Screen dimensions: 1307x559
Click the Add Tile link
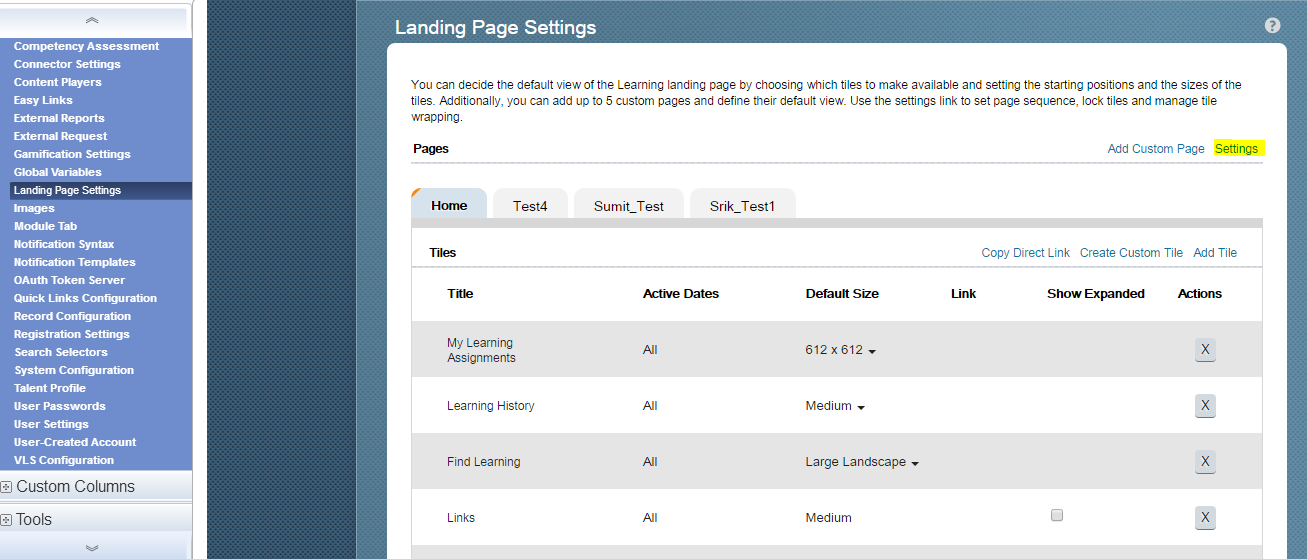pos(1215,253)
